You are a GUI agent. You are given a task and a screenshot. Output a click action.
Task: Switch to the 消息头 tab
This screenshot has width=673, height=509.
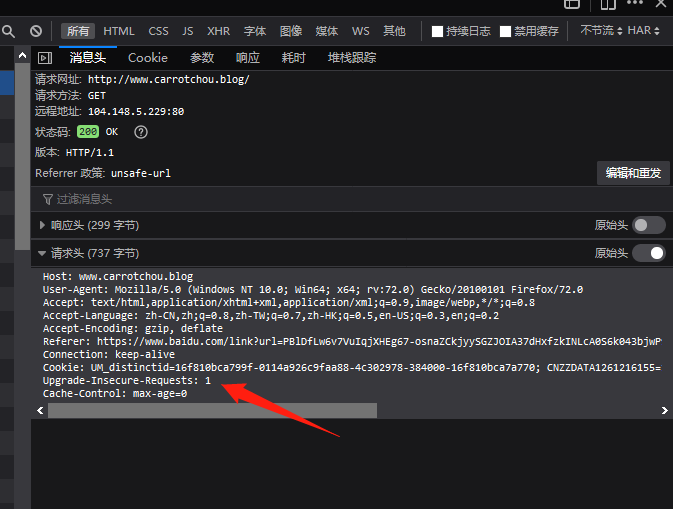tap(88, 58)
